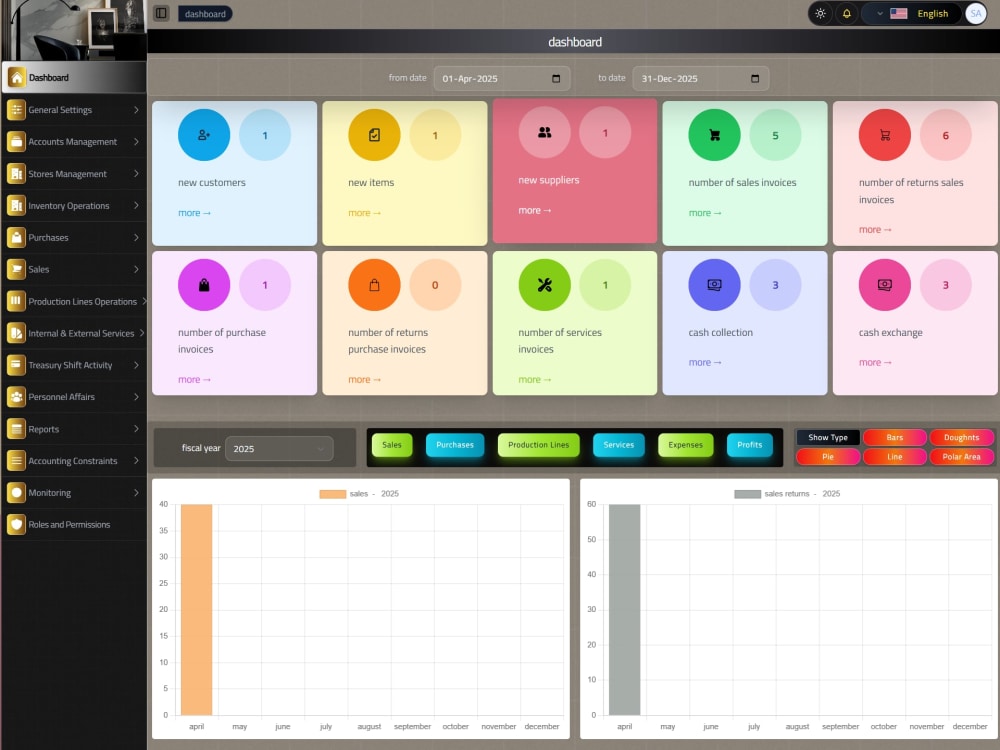1000x750 pixels.
Task: Open more link under number of sales invoices
Action: pos(705,213)
